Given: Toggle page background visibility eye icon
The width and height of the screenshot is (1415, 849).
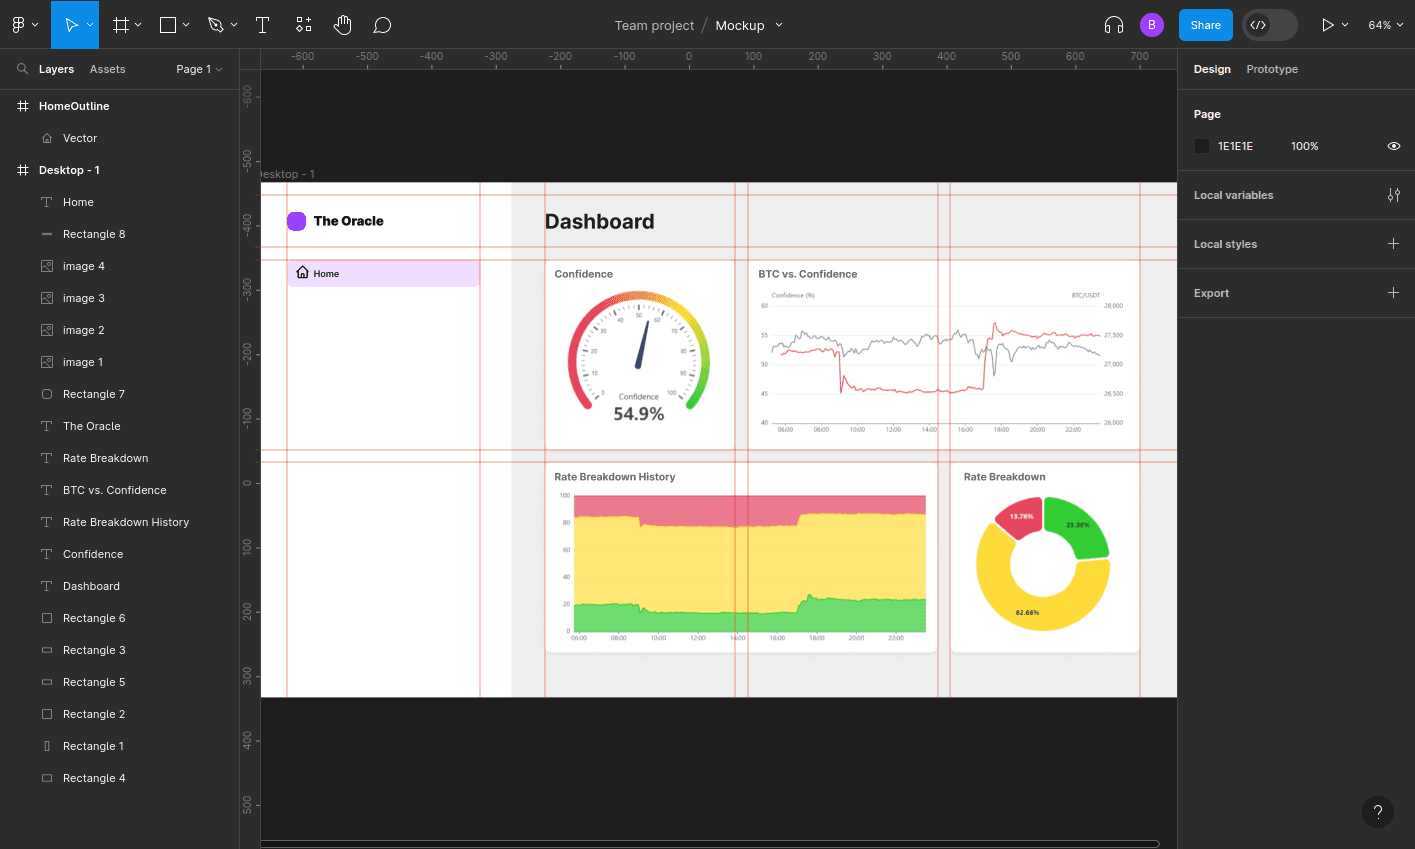Looking at the screenshot, I should point(1393,146).
